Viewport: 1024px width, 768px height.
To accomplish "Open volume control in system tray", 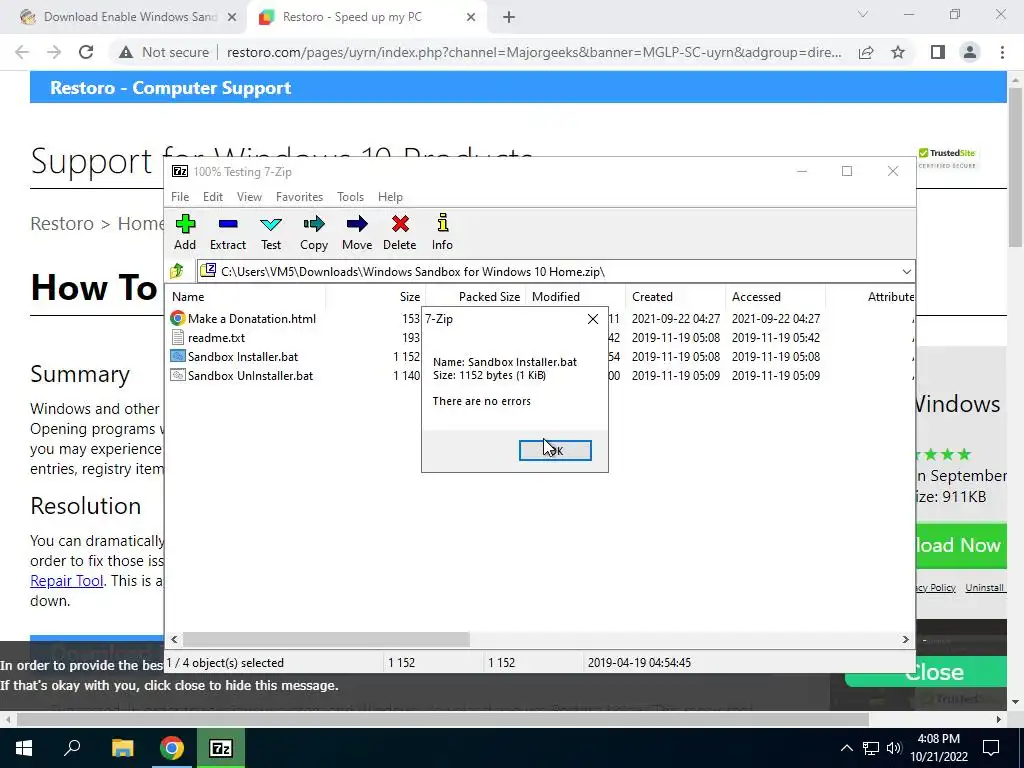I will pyautogui.click(x=894, y=748).
